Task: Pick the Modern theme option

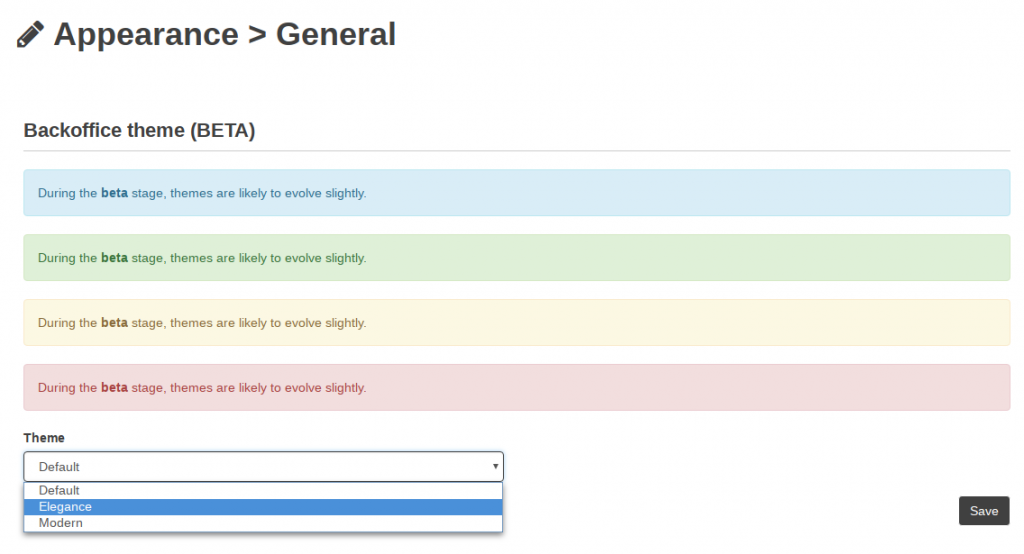Action: click(61, 523)
